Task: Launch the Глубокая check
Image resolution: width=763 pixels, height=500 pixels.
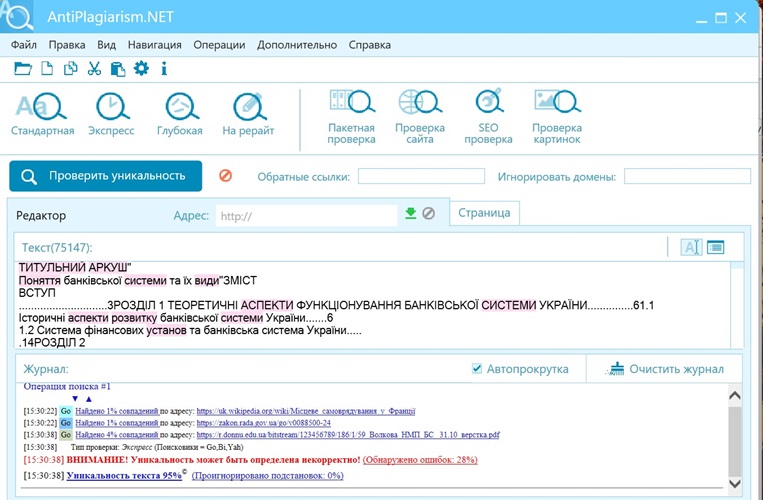Action: click(x=180, y=114)
